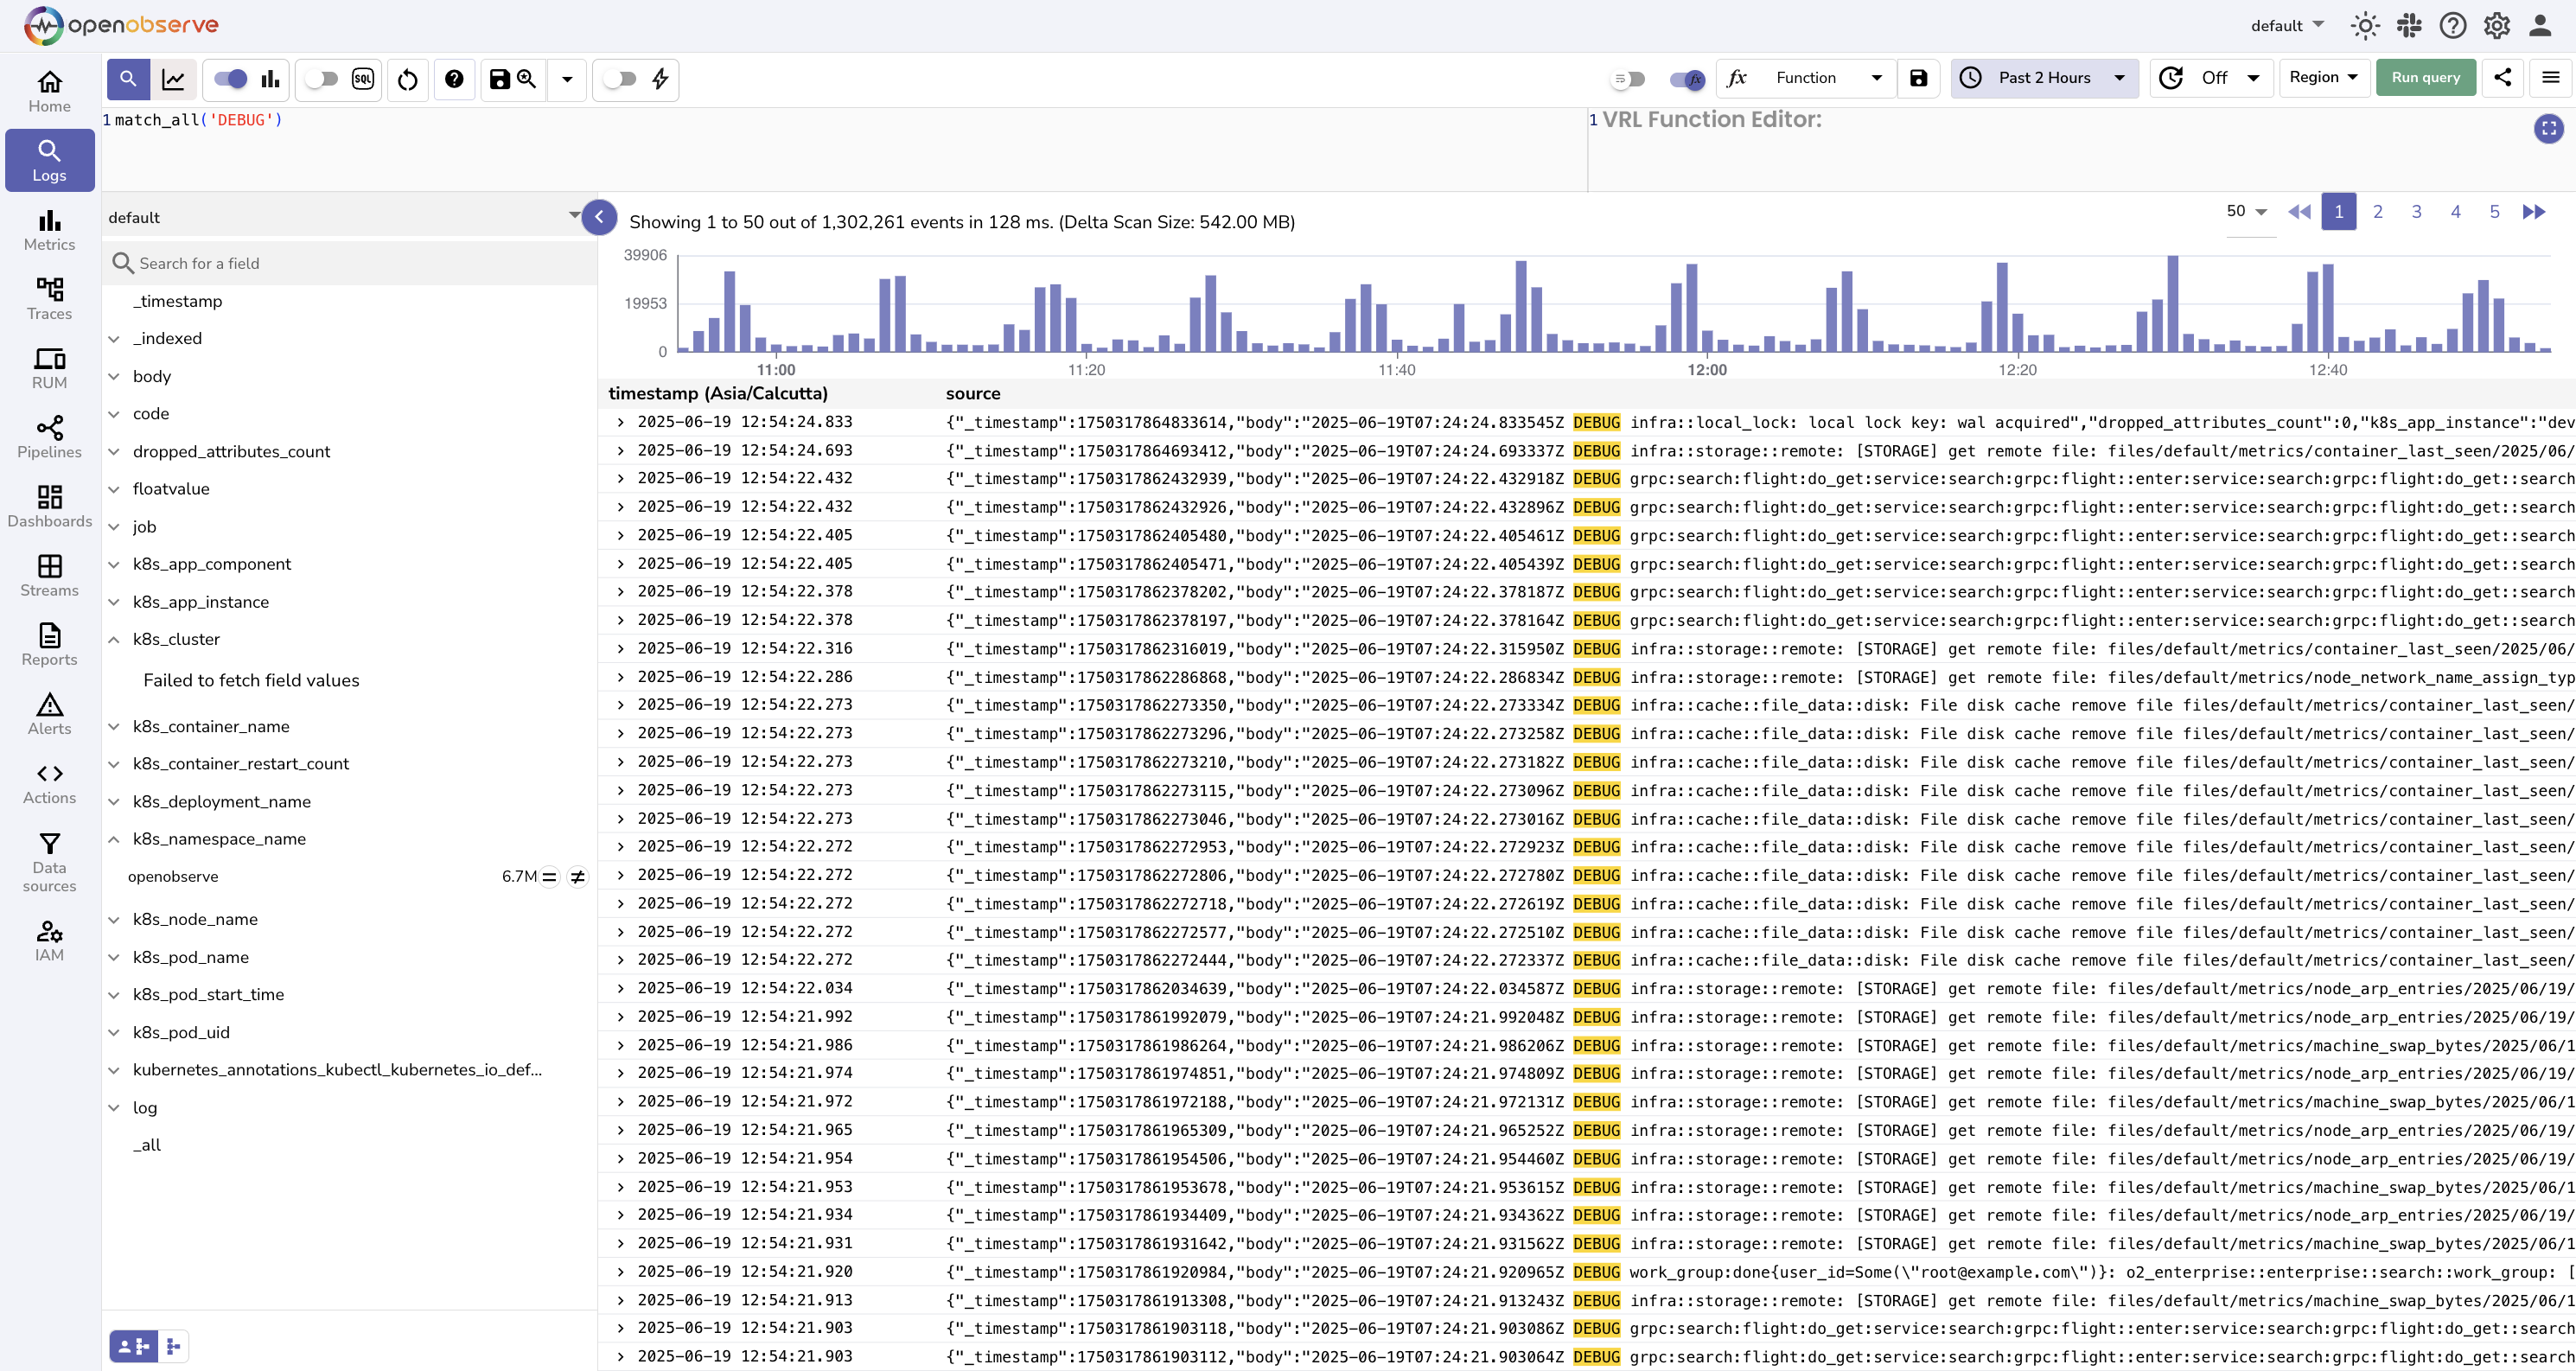Image resolution: width=2576 pixels, height=1371 pixels.
Task: Click the reset filters refresh icon
Action: (x=407, y=79)
